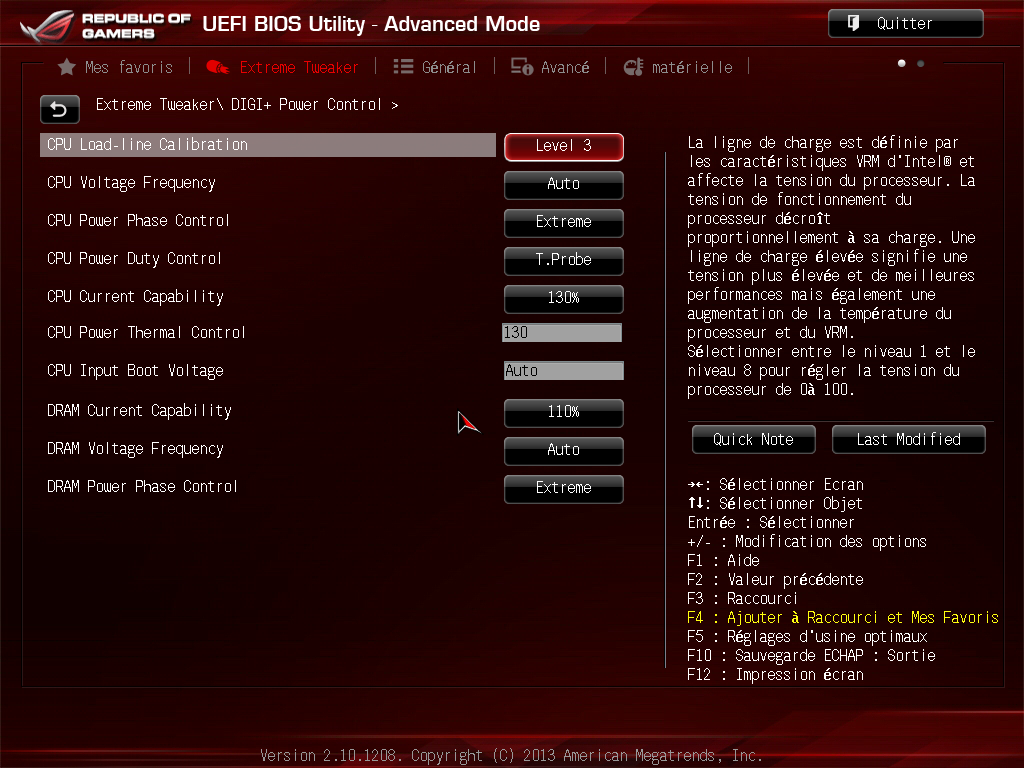The height and width of the screenshot is (768, 1024).
Task: Open DRAM Power Phase Control Extreme dropdown
Action: click(564, 488)
